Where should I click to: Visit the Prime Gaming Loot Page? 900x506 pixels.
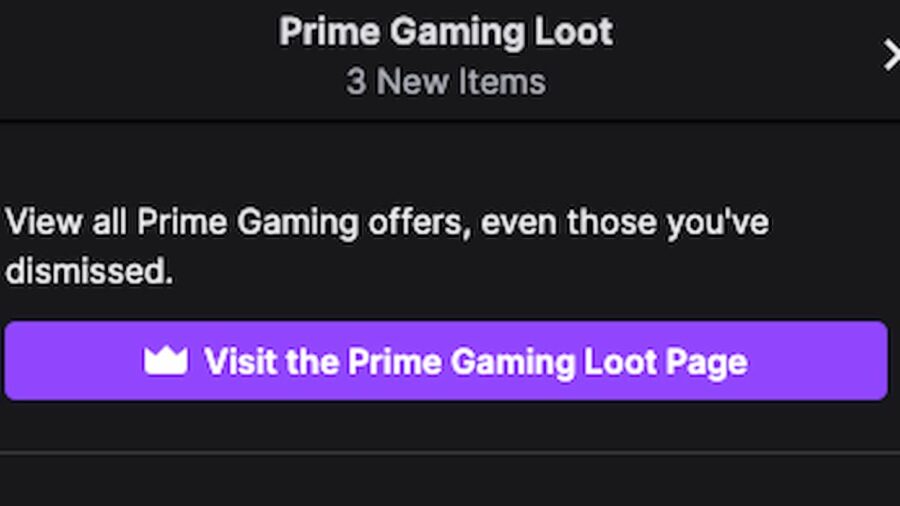point(446,361)
